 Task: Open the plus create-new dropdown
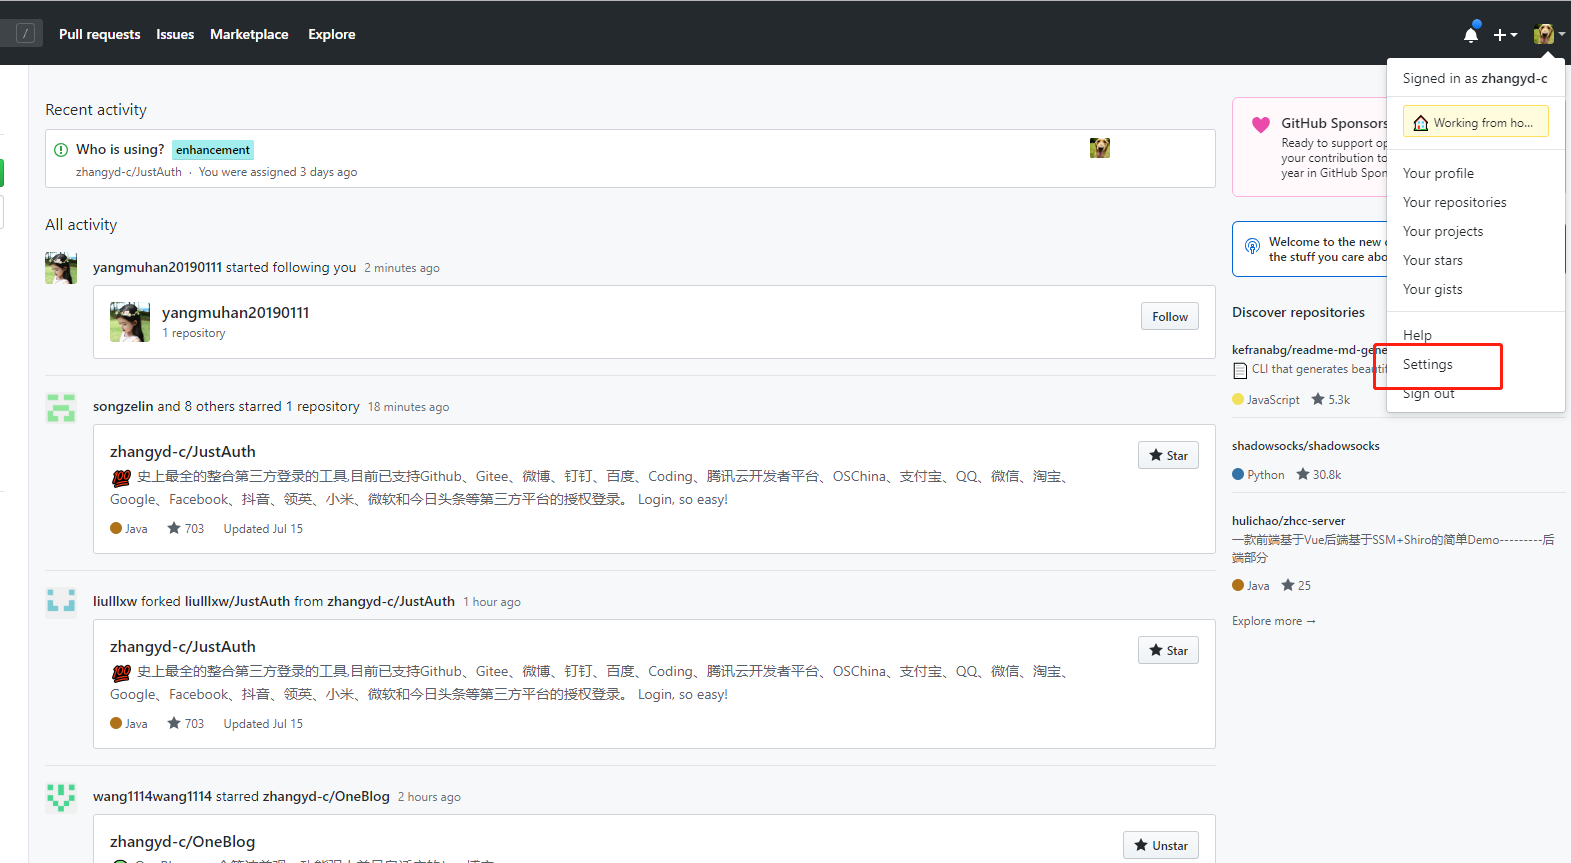pyautogui.click(x=1505, y=34)
